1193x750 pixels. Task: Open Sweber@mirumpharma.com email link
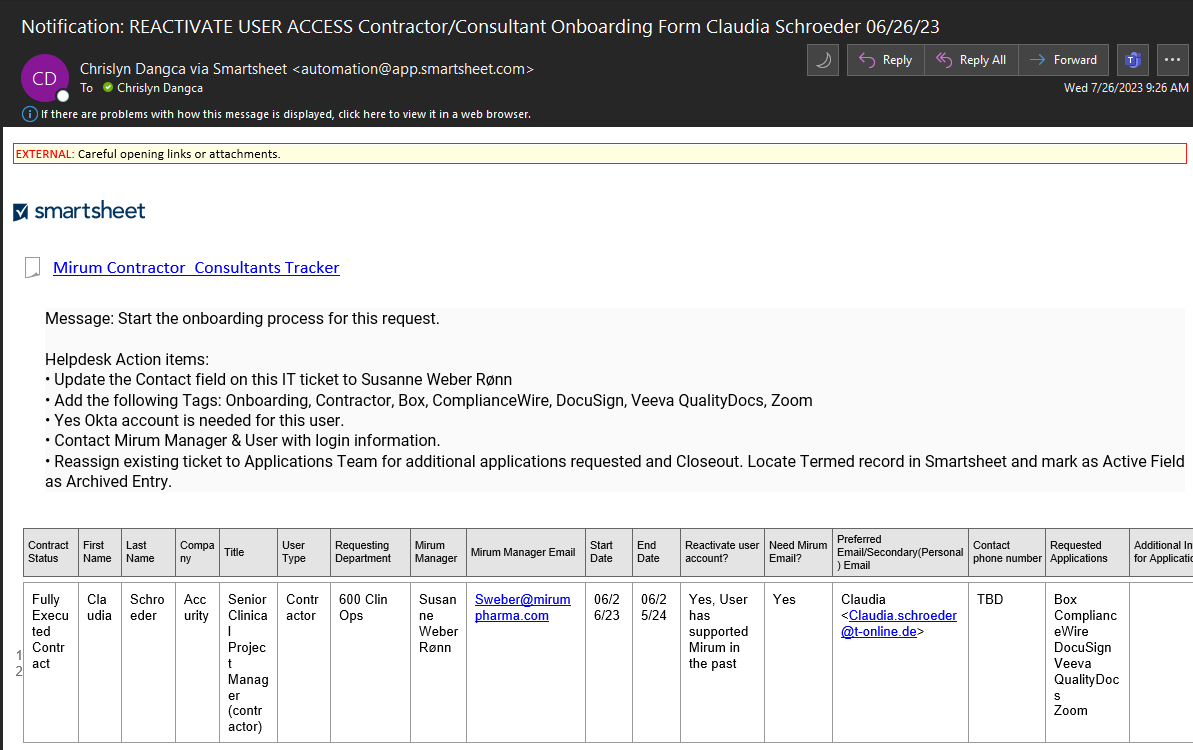[523, 608]
